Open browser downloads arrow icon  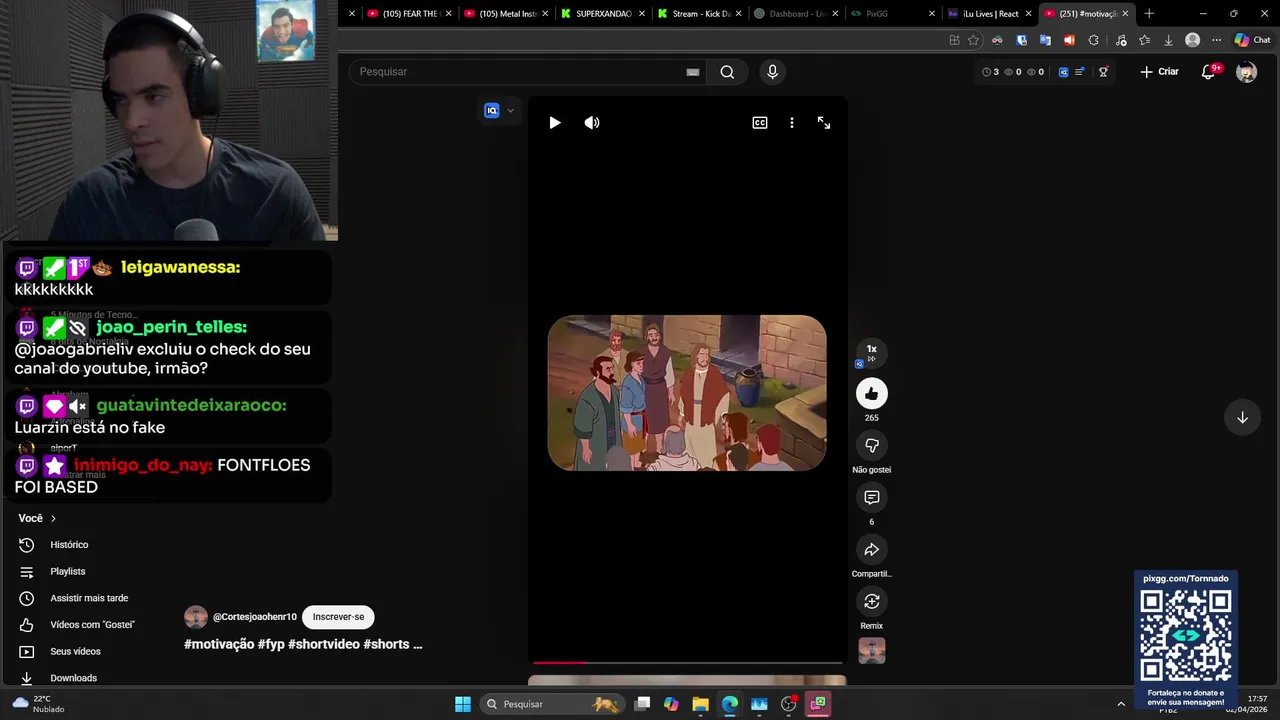[x=1168, y=40]
